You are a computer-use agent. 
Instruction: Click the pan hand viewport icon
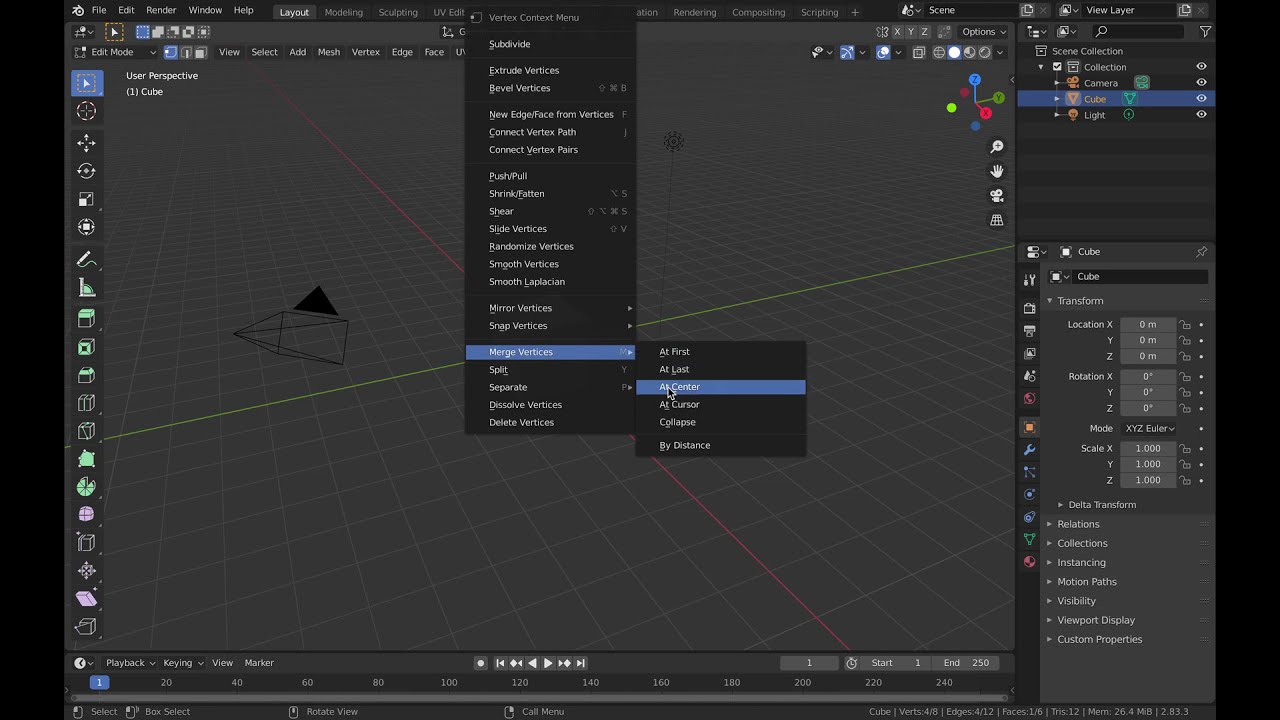pyautogui.click(x=997, y=171)
